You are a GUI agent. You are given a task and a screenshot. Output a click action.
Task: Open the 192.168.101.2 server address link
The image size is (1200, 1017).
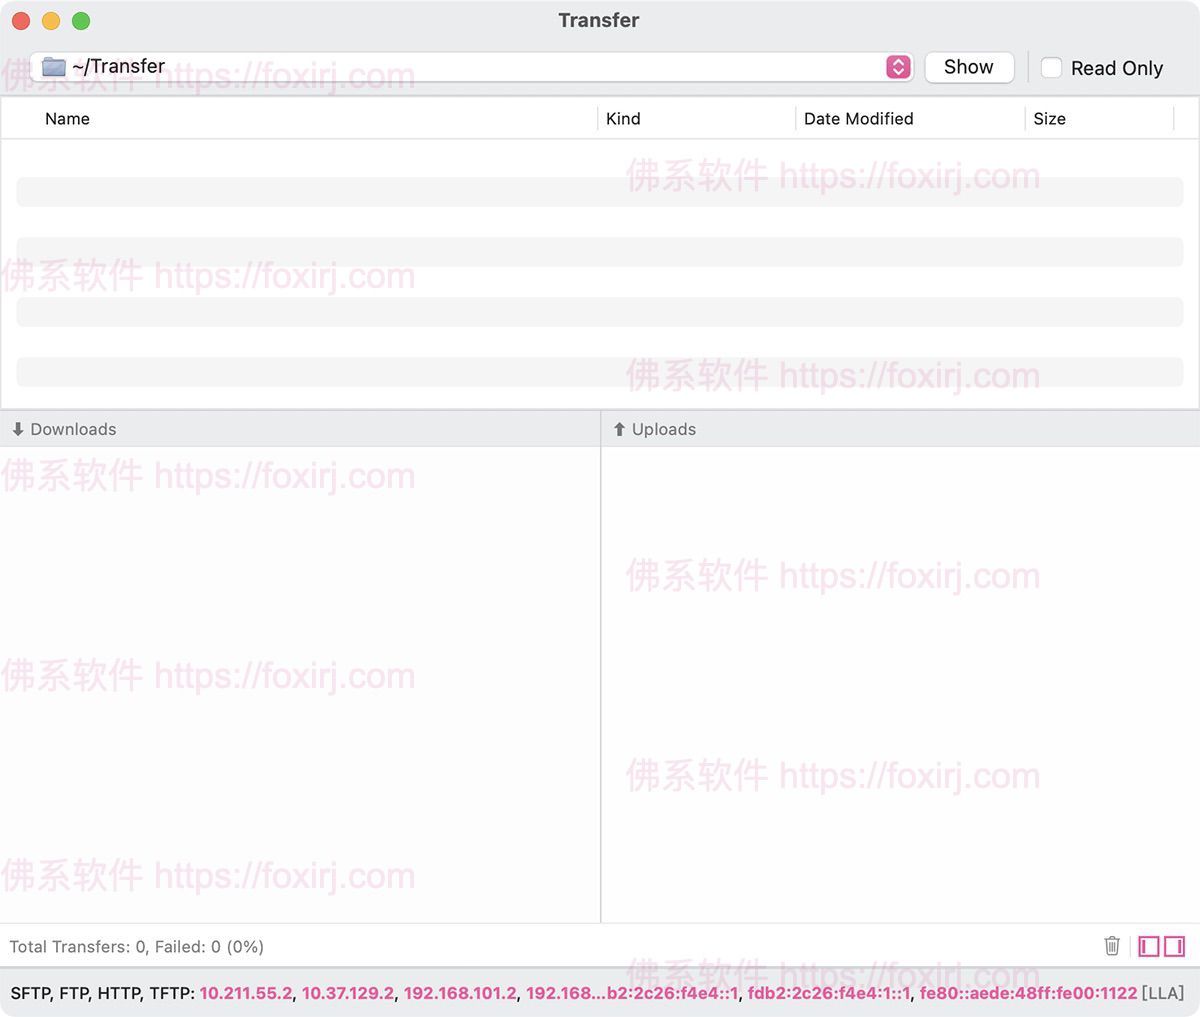[x=459, y=993]
